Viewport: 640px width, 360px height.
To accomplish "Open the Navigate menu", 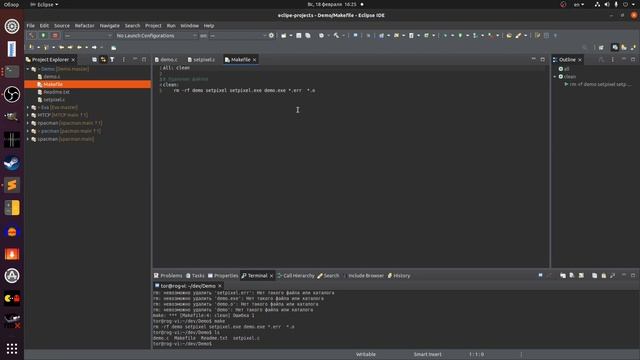I will (110, 25).
